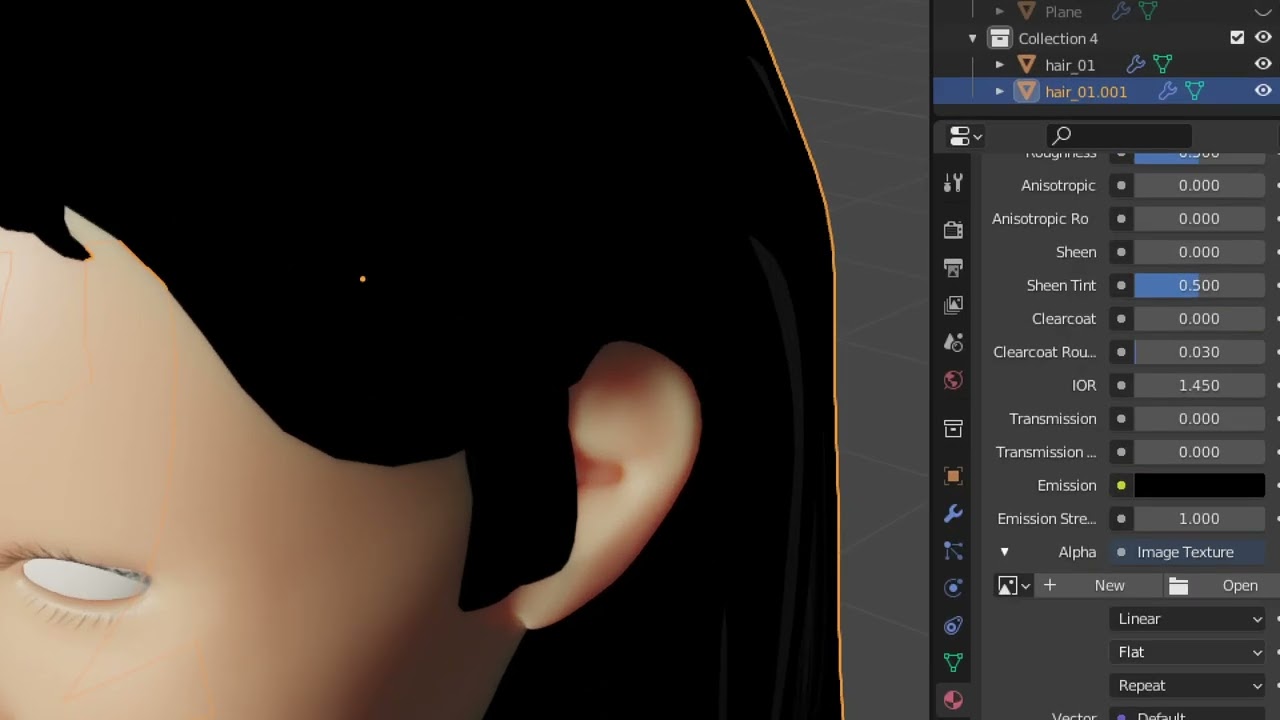Viewport: 1280px width, 720px height.
Task: Toggle the Plane row visibility icon
Action: [x=1263, y=11]
